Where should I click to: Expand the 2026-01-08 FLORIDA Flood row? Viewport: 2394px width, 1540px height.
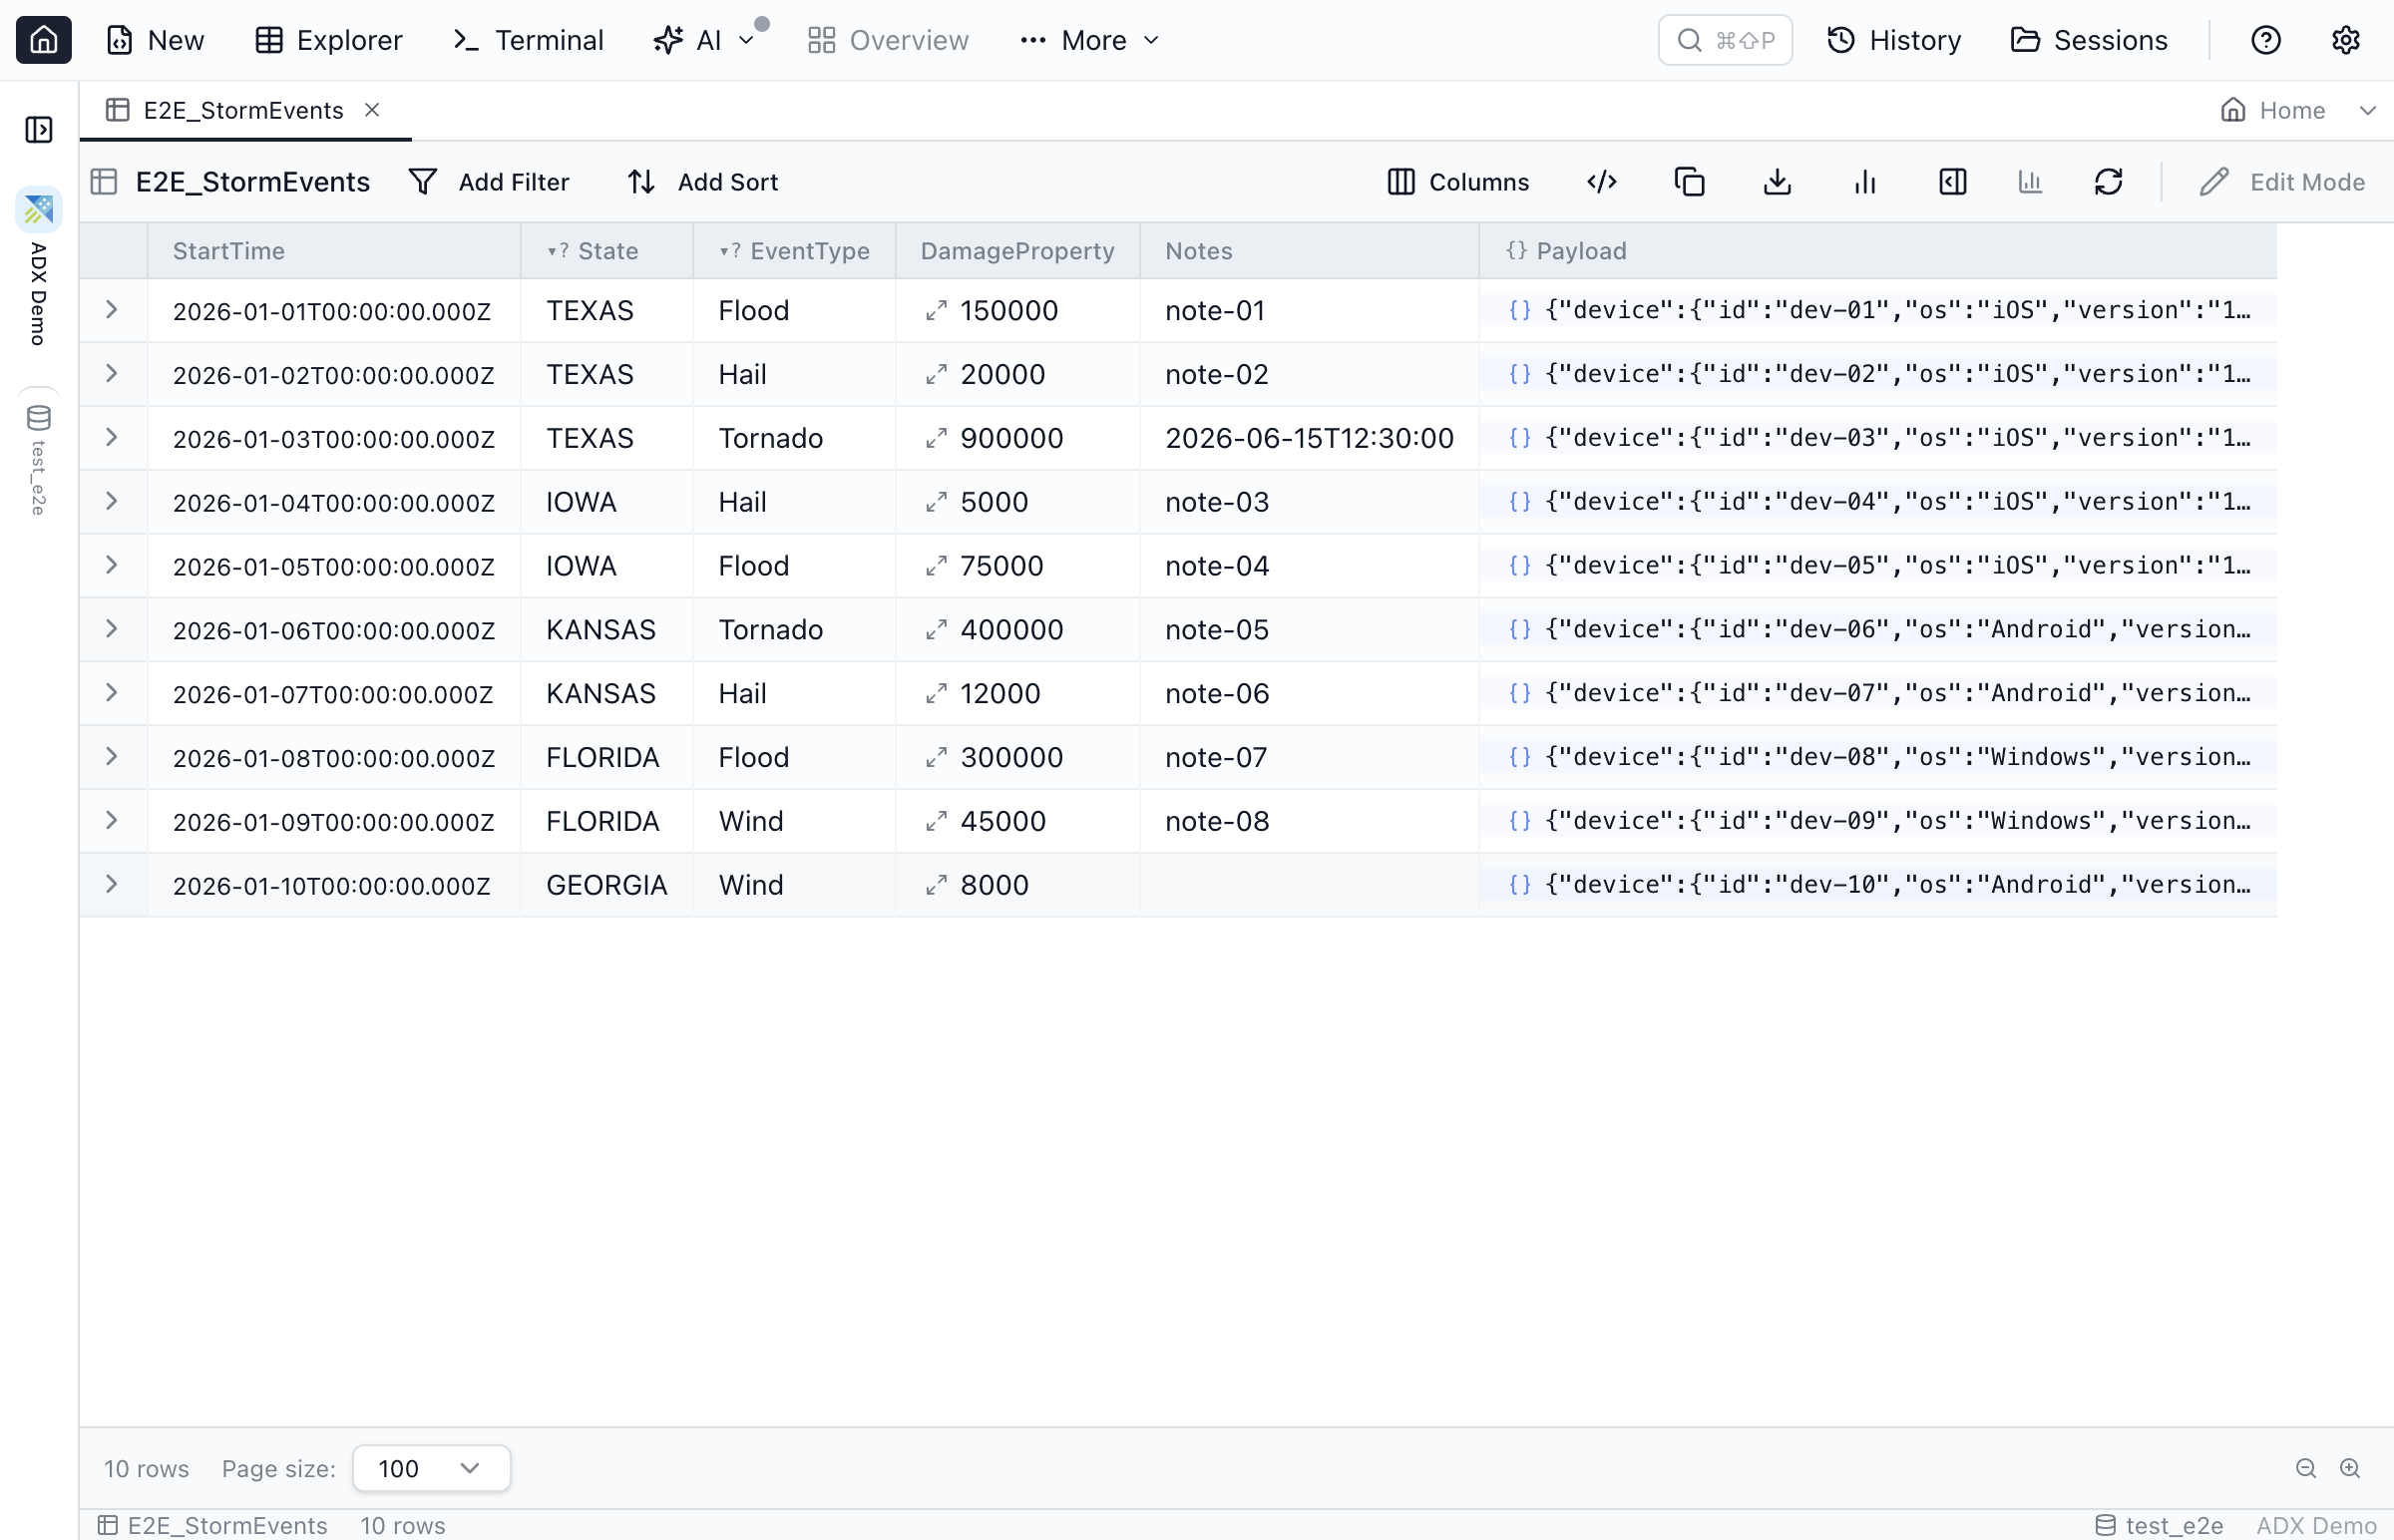point(112,757)
